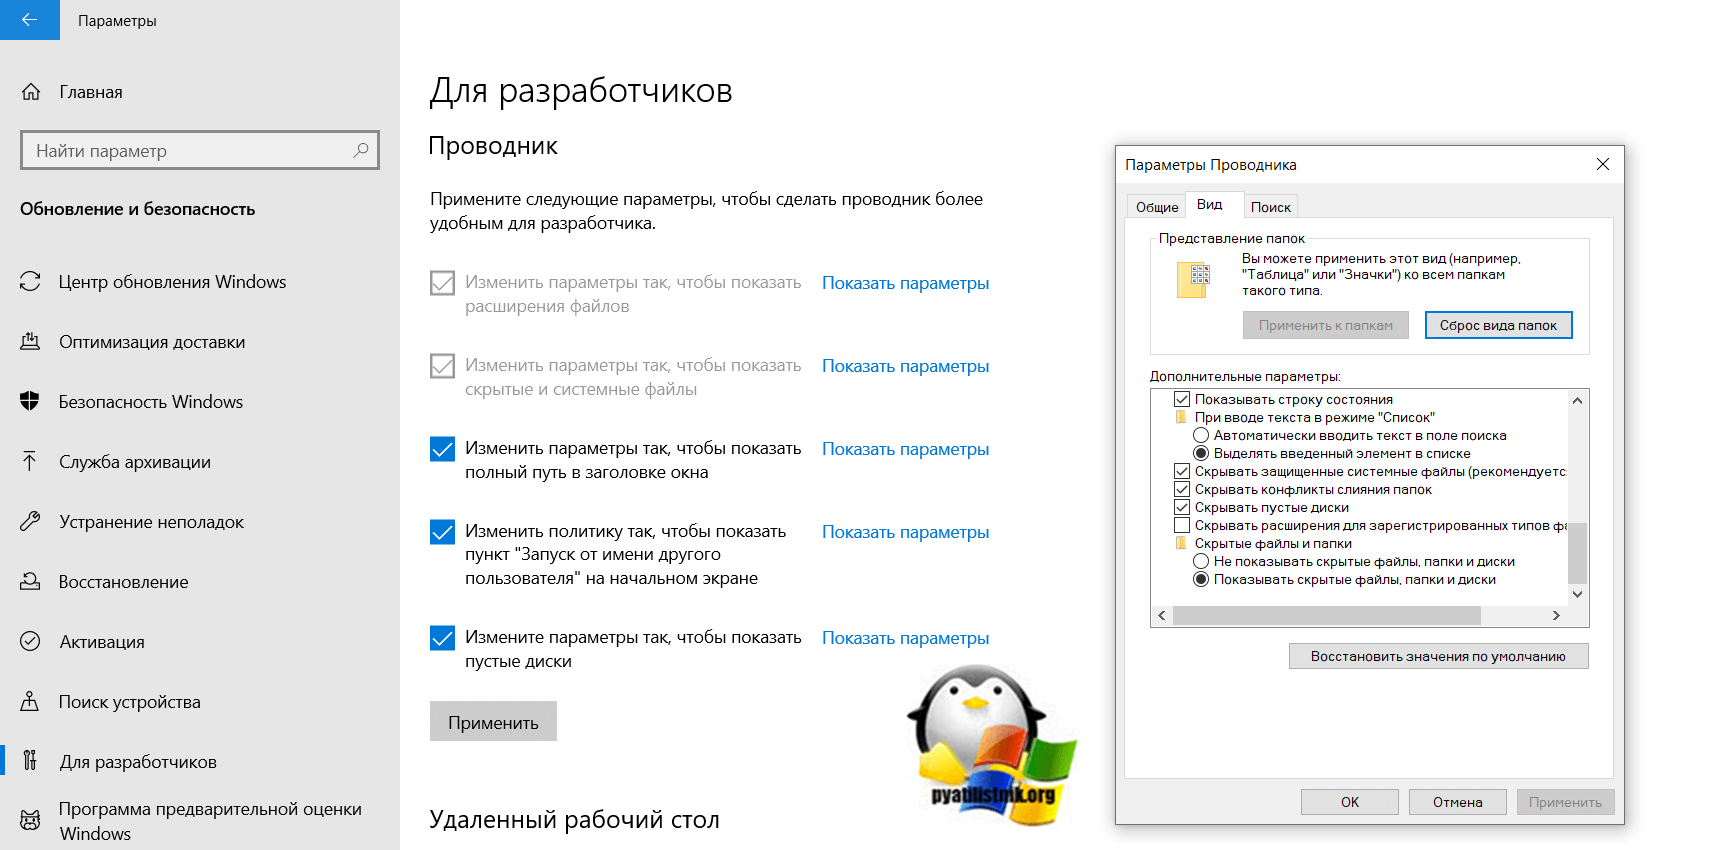
Task: Open Восстановление settings page
Action: (123, 582)
